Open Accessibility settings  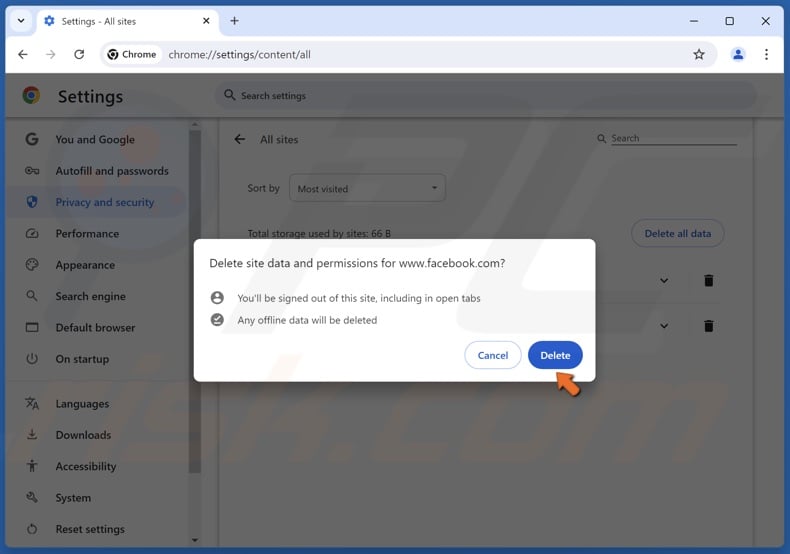point(97,466)
